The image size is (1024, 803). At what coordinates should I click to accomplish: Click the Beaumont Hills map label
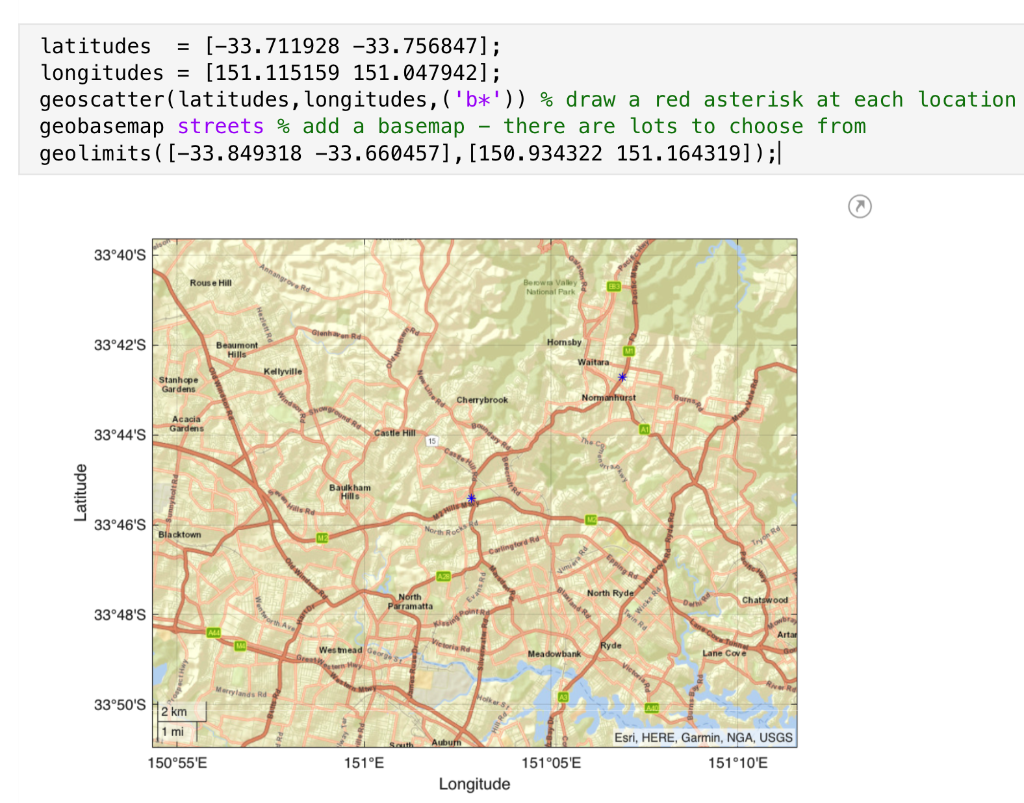[237, 349]
